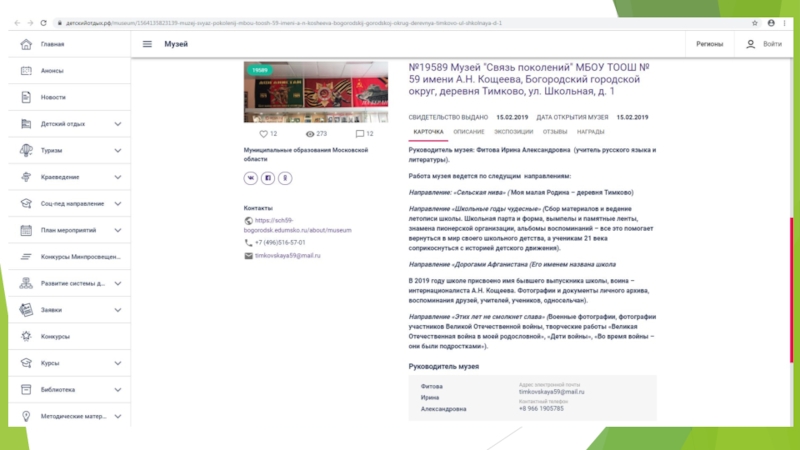Share via the Odnoklassniki icon

[x=286, y=178]
